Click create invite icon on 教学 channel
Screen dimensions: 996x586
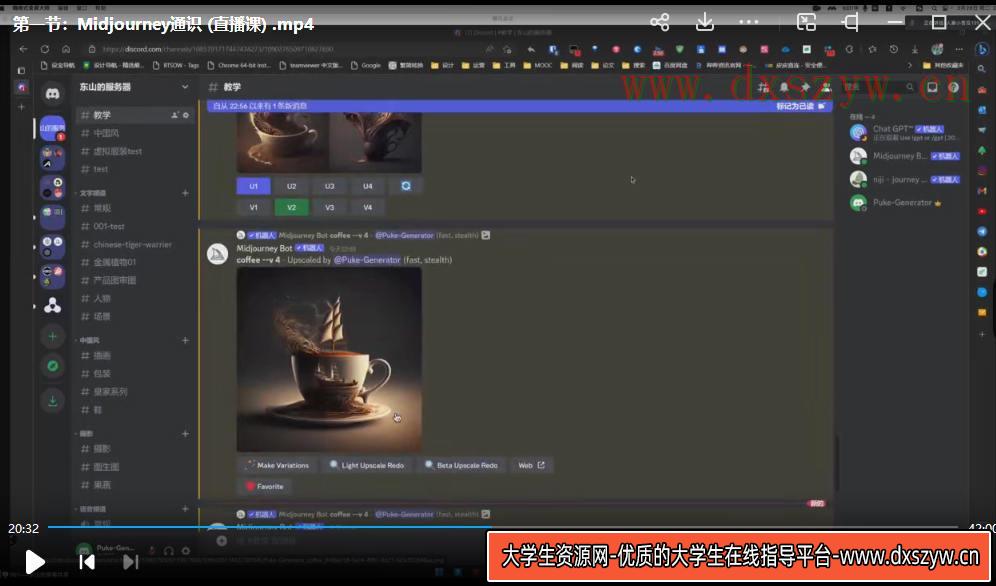(x=175, y=115)
